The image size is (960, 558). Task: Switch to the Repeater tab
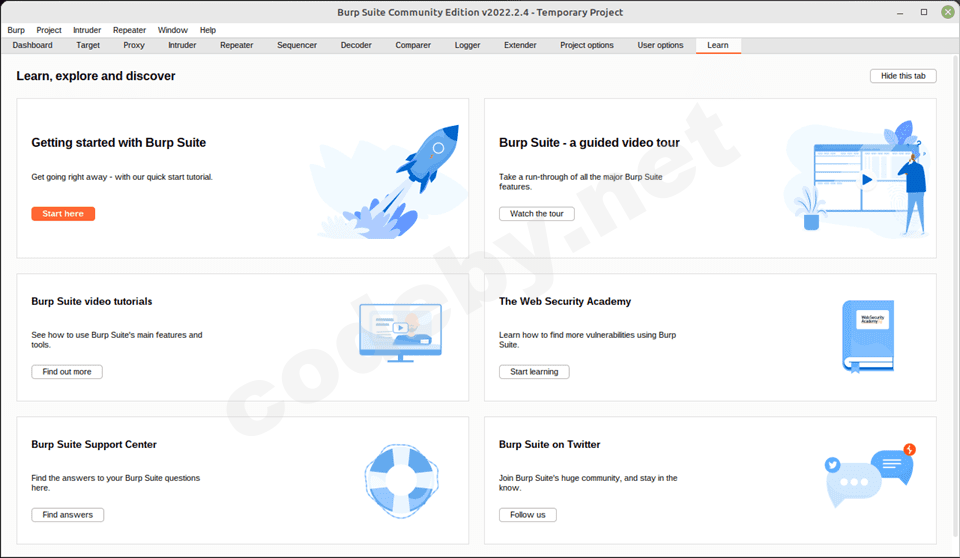pyautogui.click(x=236, y=45)
